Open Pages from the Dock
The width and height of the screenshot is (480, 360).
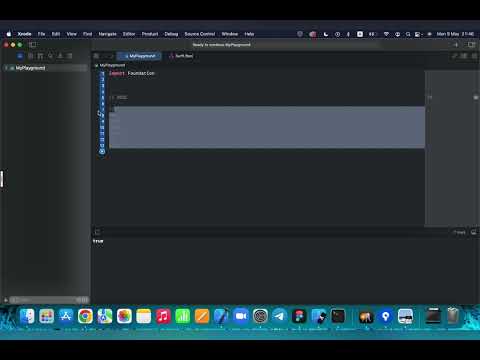tap(202, 316)
